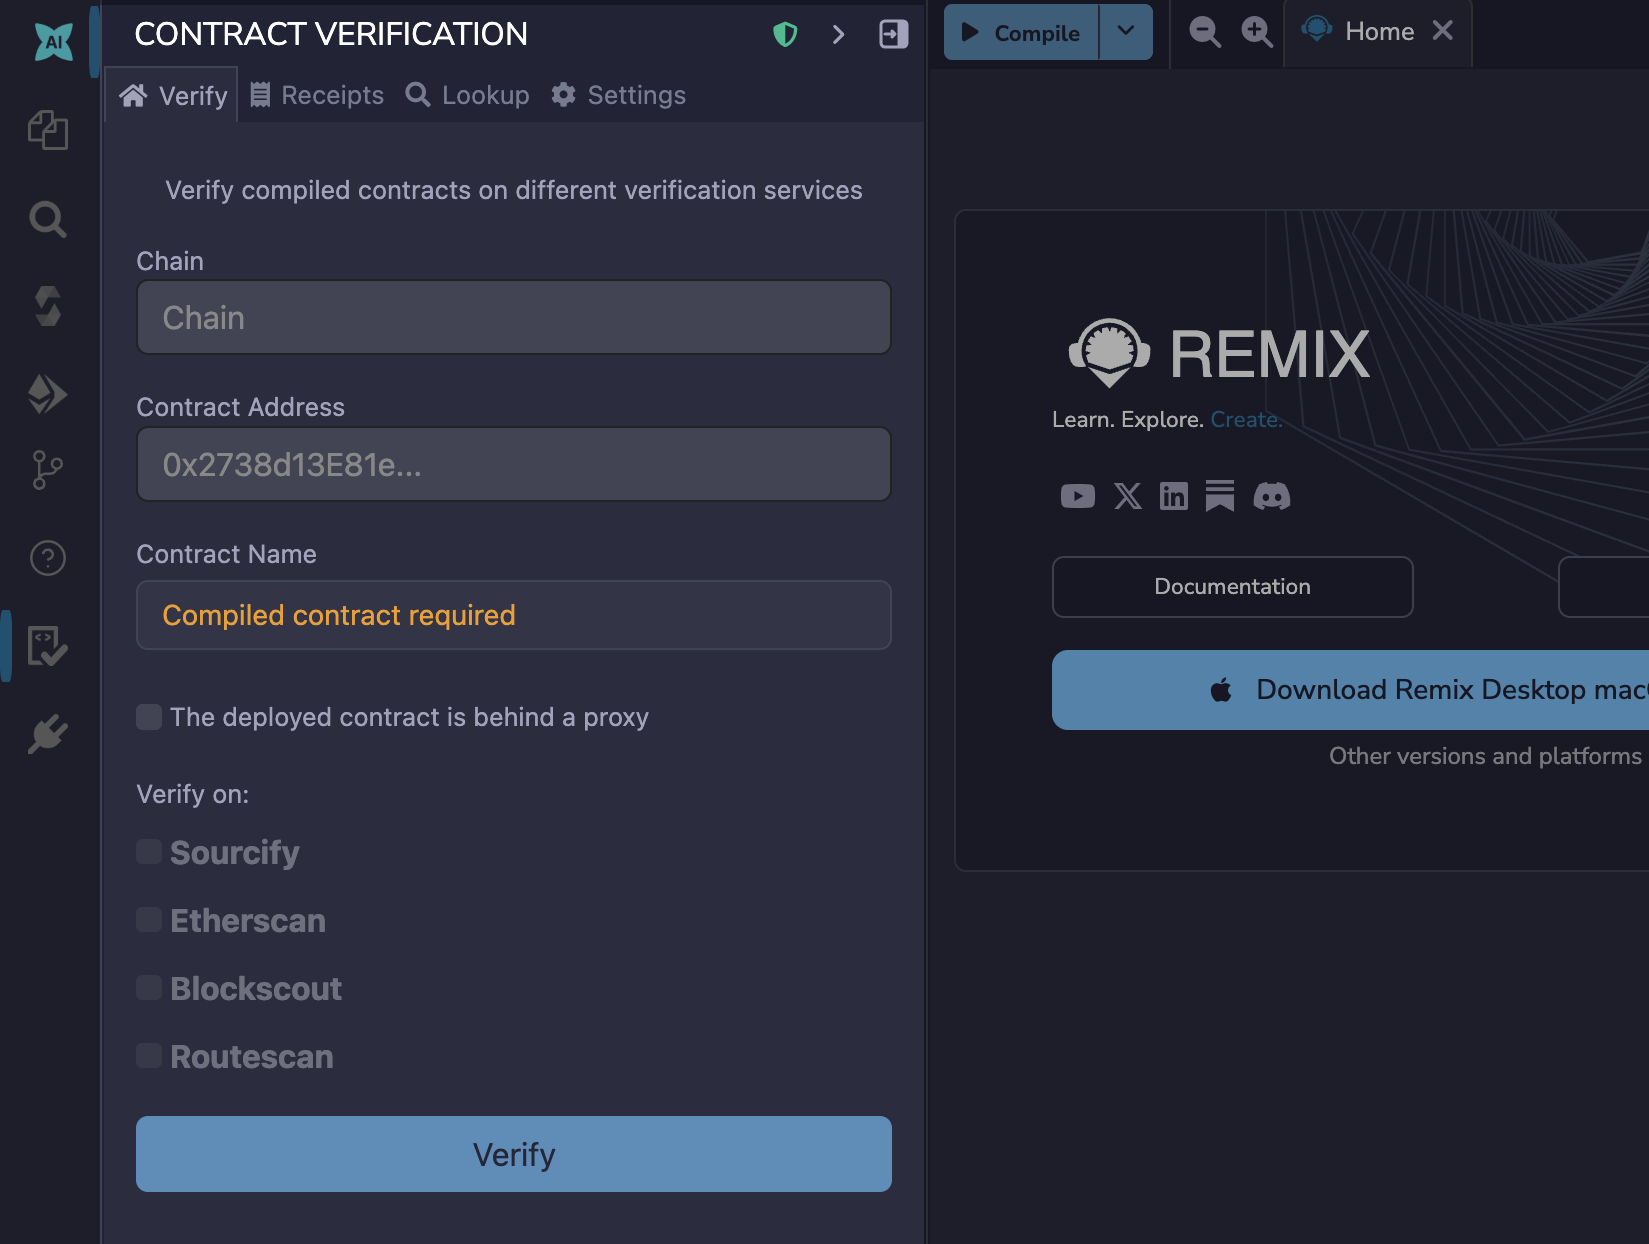Open the help question-mark sidebar icon
The image size is (1649, 1244).
tap(48, 558)
